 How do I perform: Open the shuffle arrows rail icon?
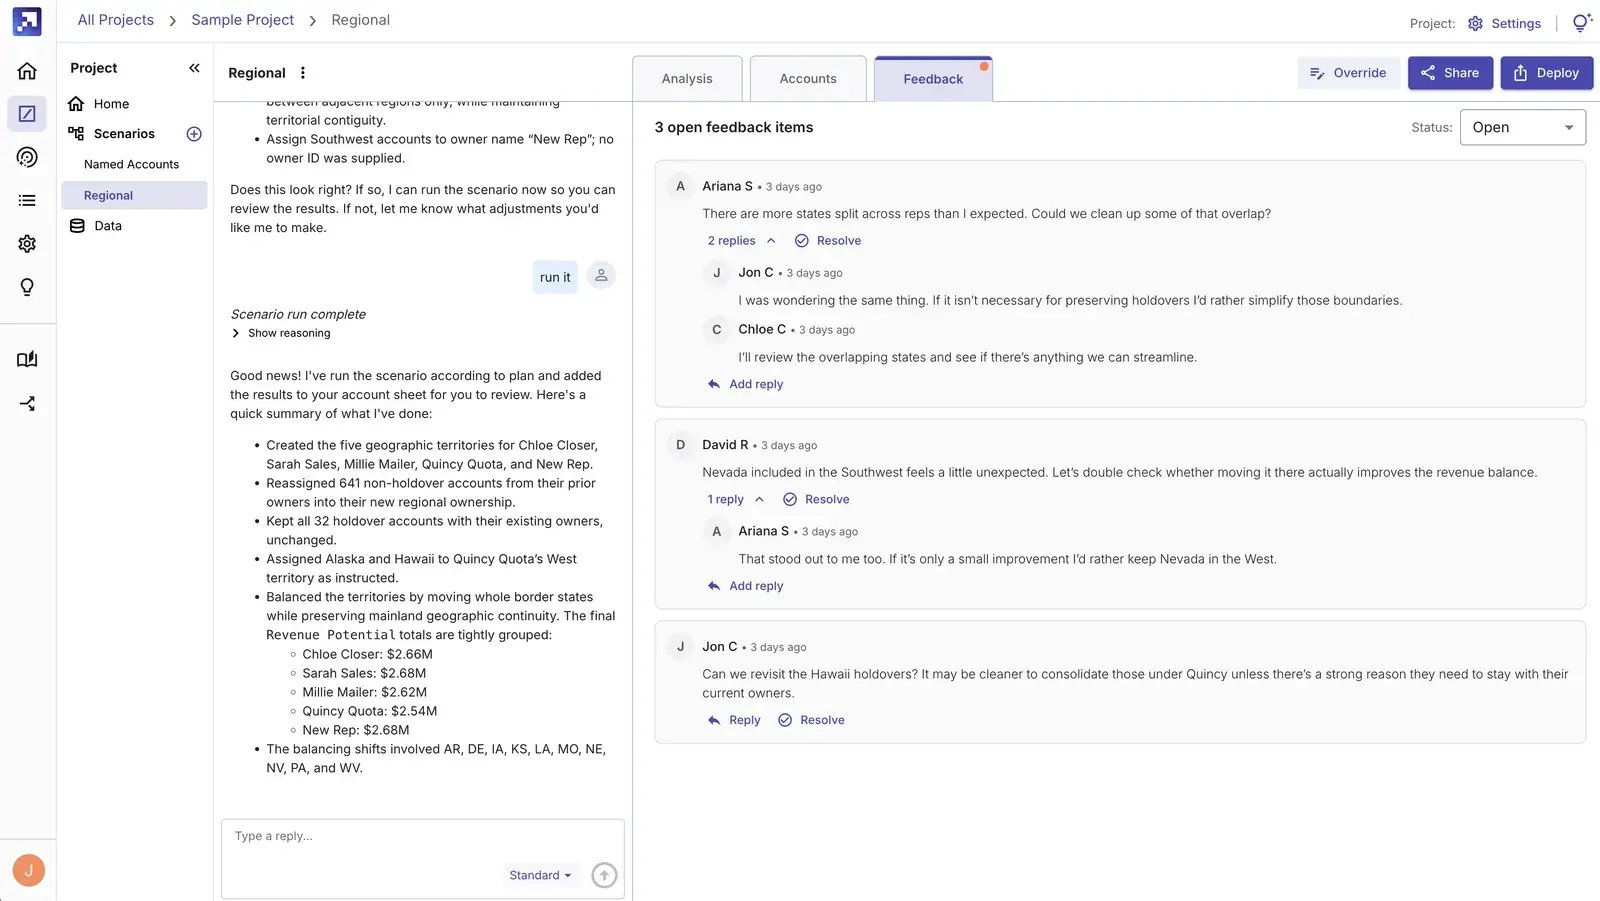[x=27, y=404]
